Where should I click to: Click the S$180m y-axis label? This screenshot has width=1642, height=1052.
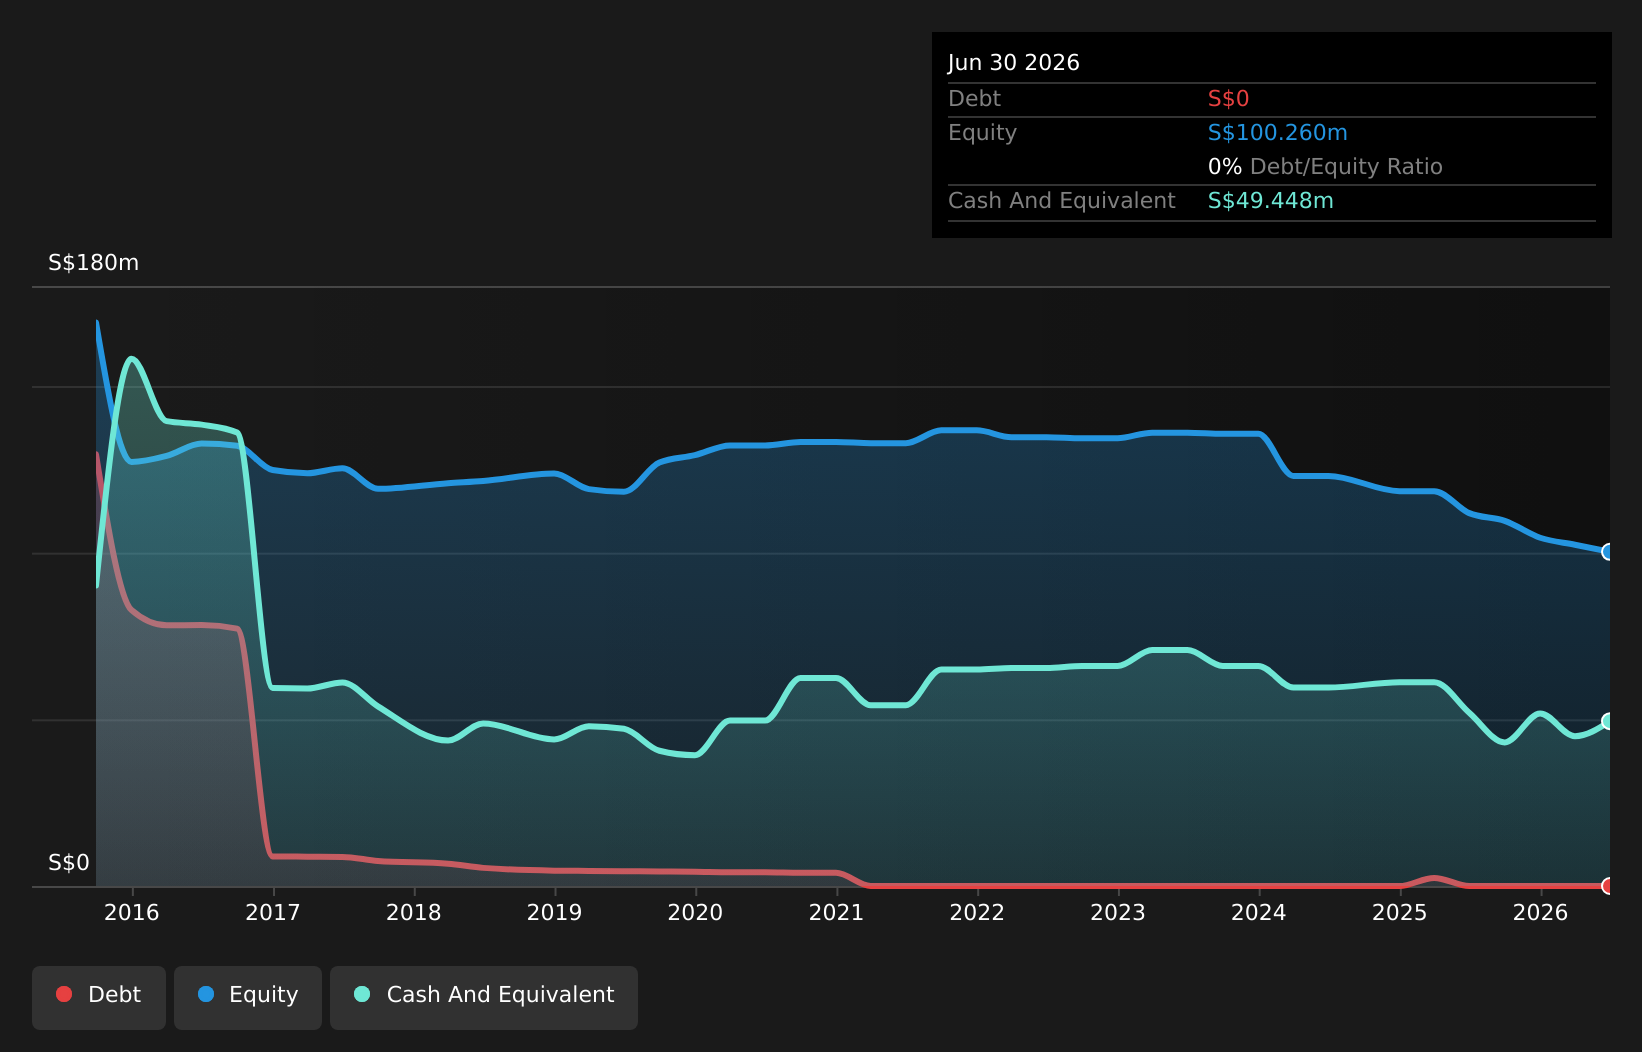[x=94, y=263]
